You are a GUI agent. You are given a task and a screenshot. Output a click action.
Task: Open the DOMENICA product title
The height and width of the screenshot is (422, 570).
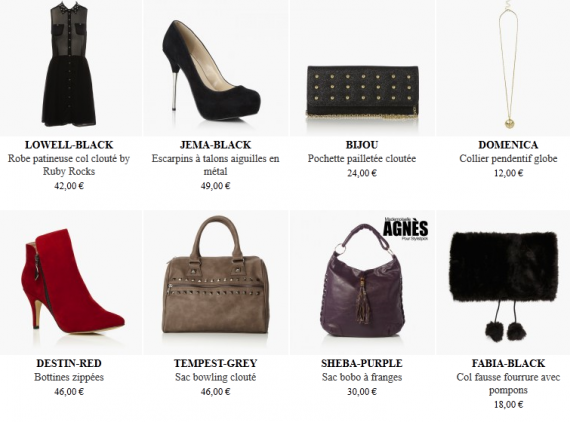(508, 145)
